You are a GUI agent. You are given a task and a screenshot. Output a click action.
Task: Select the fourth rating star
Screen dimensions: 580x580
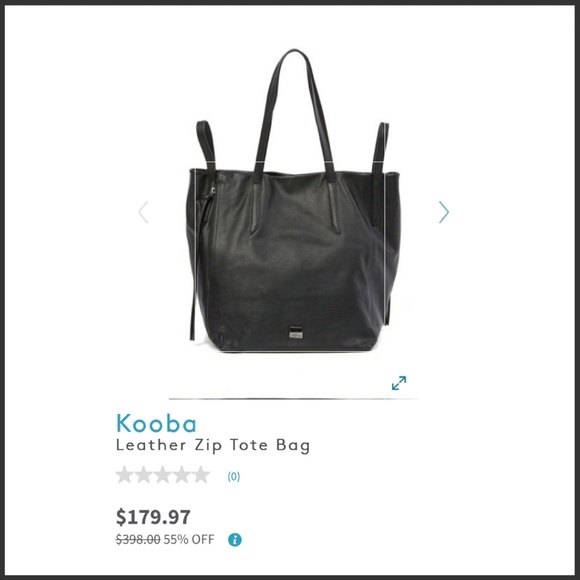pos(182,475)
